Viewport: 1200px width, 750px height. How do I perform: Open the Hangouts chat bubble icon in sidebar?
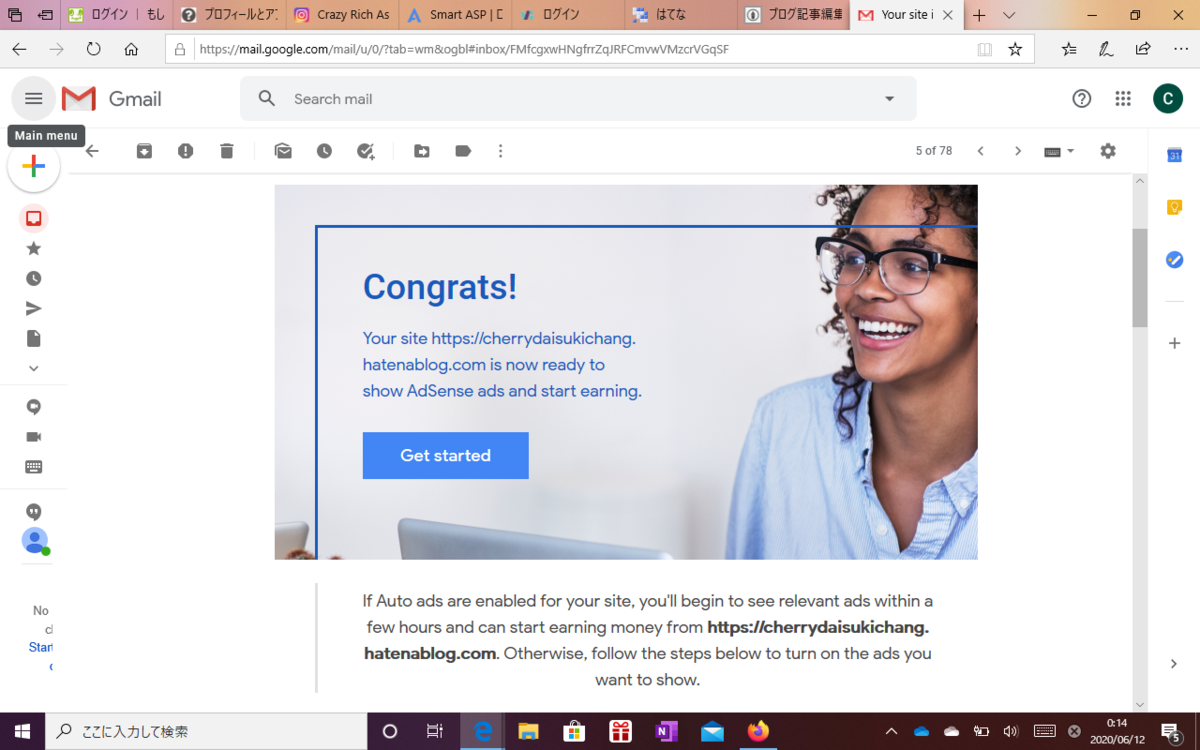(34, 407)
